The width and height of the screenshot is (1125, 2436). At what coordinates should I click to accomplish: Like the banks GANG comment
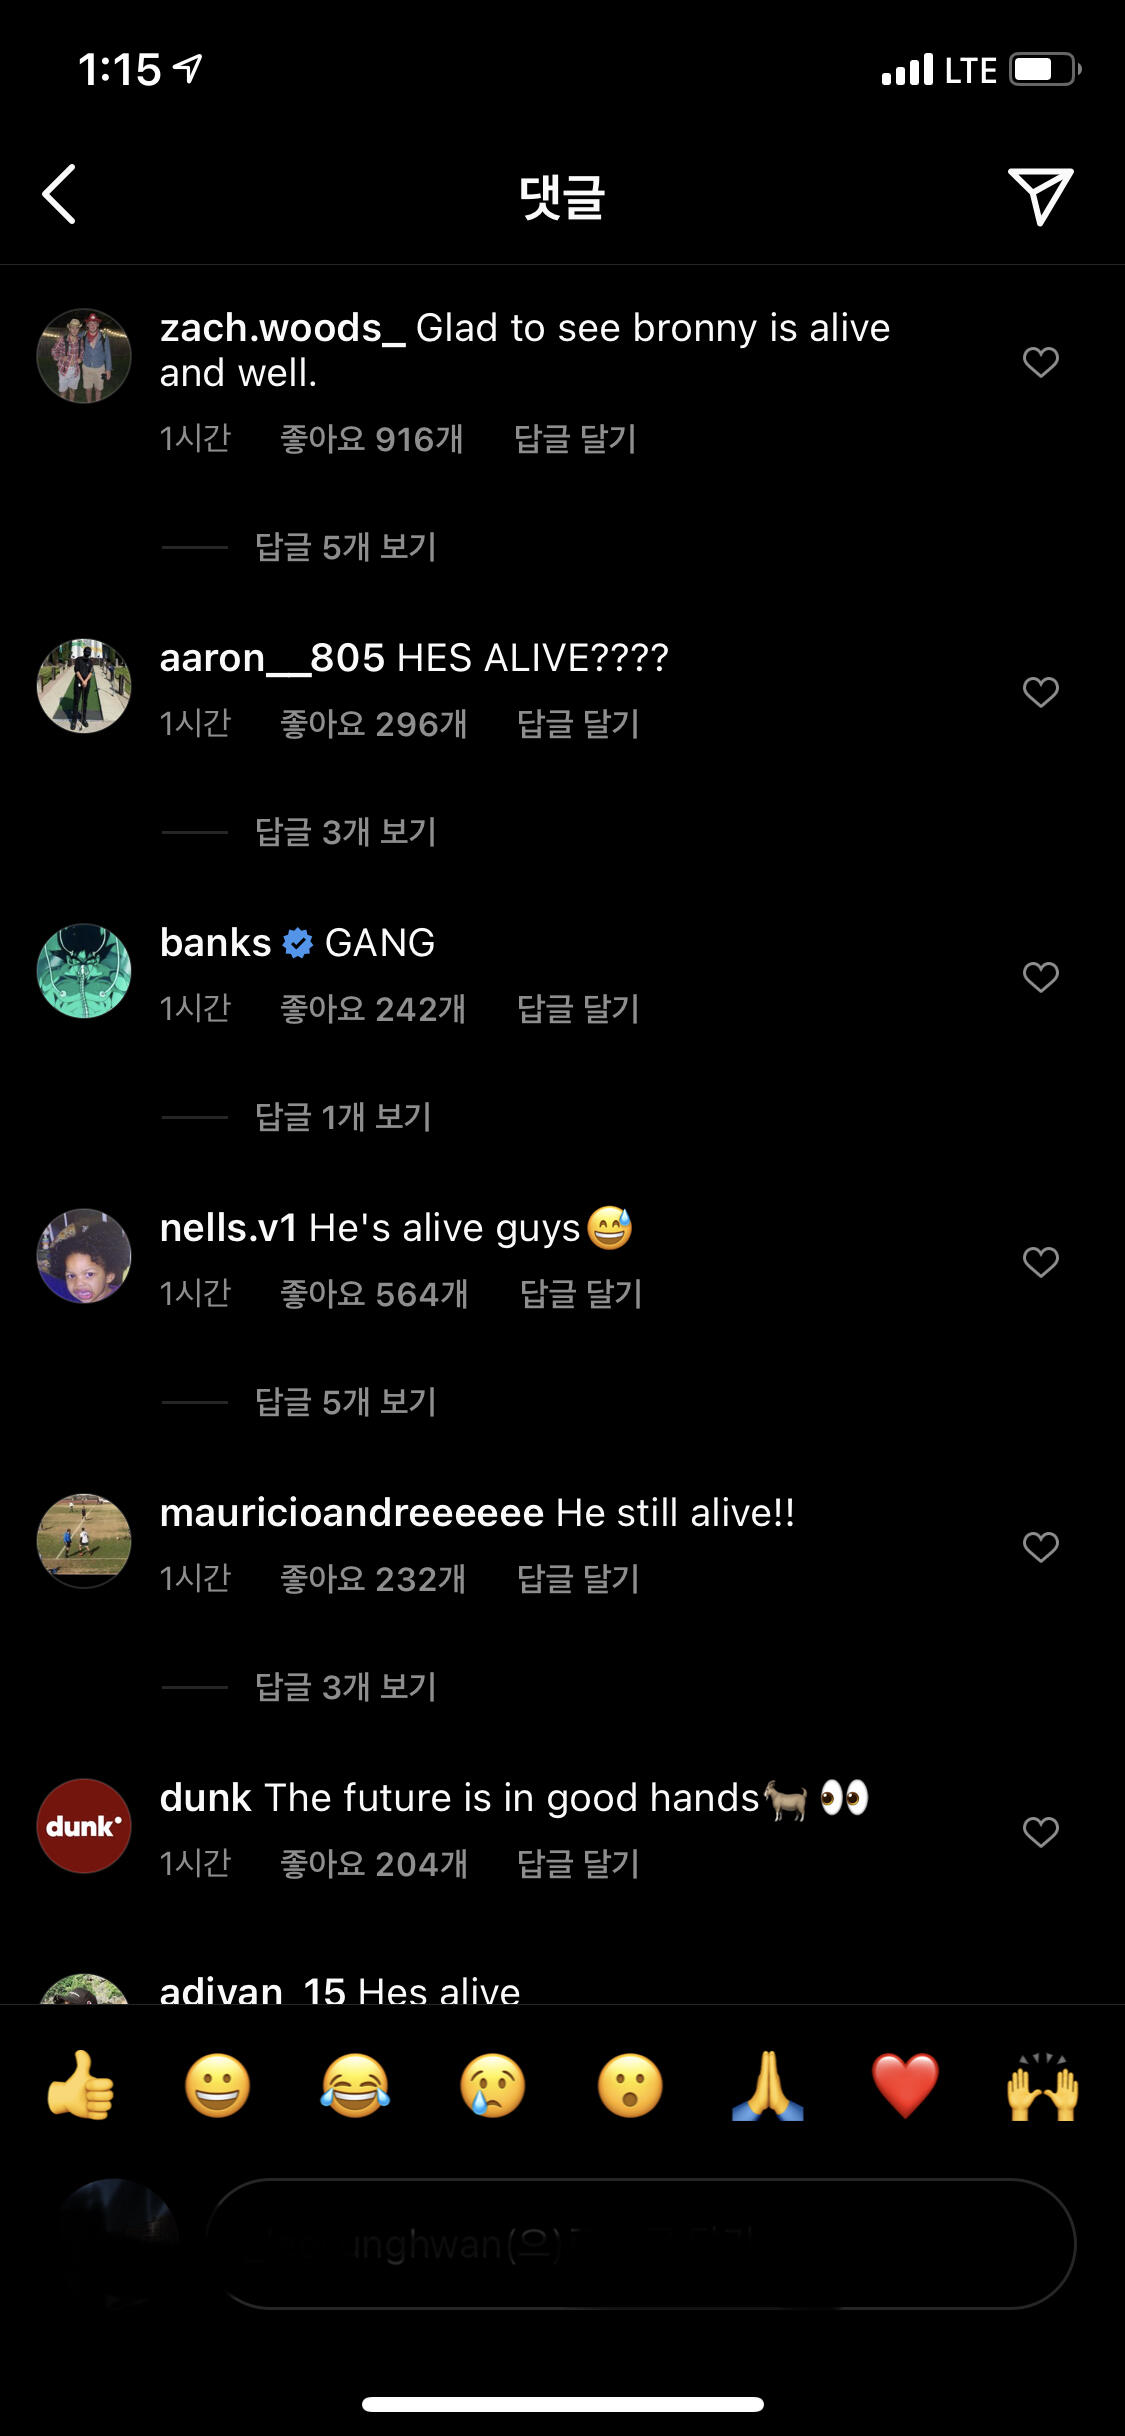1040,977
